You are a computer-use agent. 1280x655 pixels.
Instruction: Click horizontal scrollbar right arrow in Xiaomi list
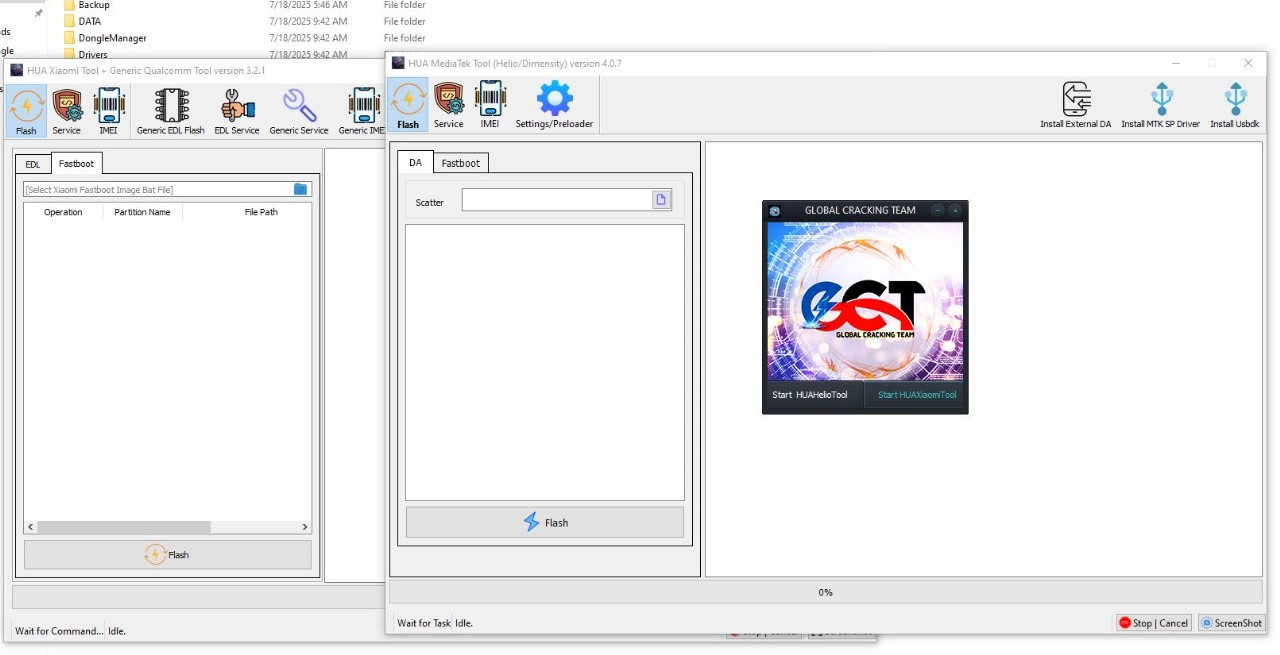305,526
